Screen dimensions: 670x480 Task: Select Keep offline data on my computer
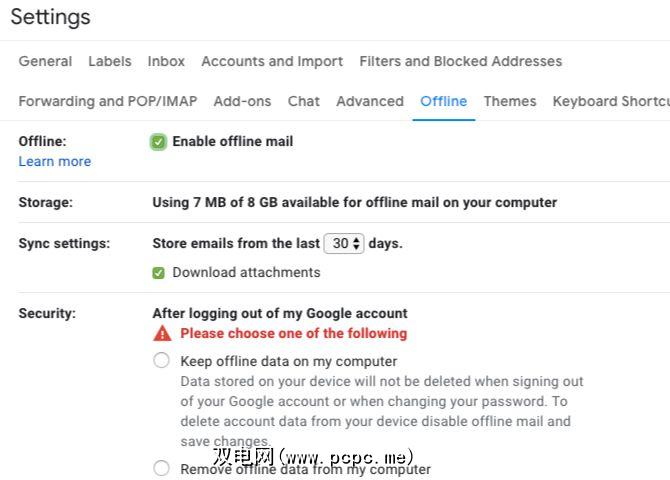(161, 361)
